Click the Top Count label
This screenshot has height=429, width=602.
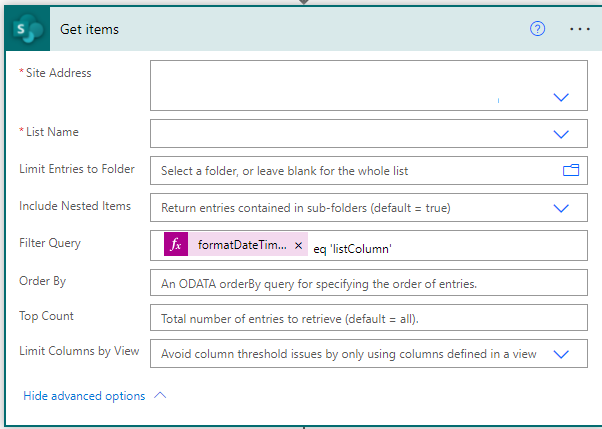[x=46, y=316]
